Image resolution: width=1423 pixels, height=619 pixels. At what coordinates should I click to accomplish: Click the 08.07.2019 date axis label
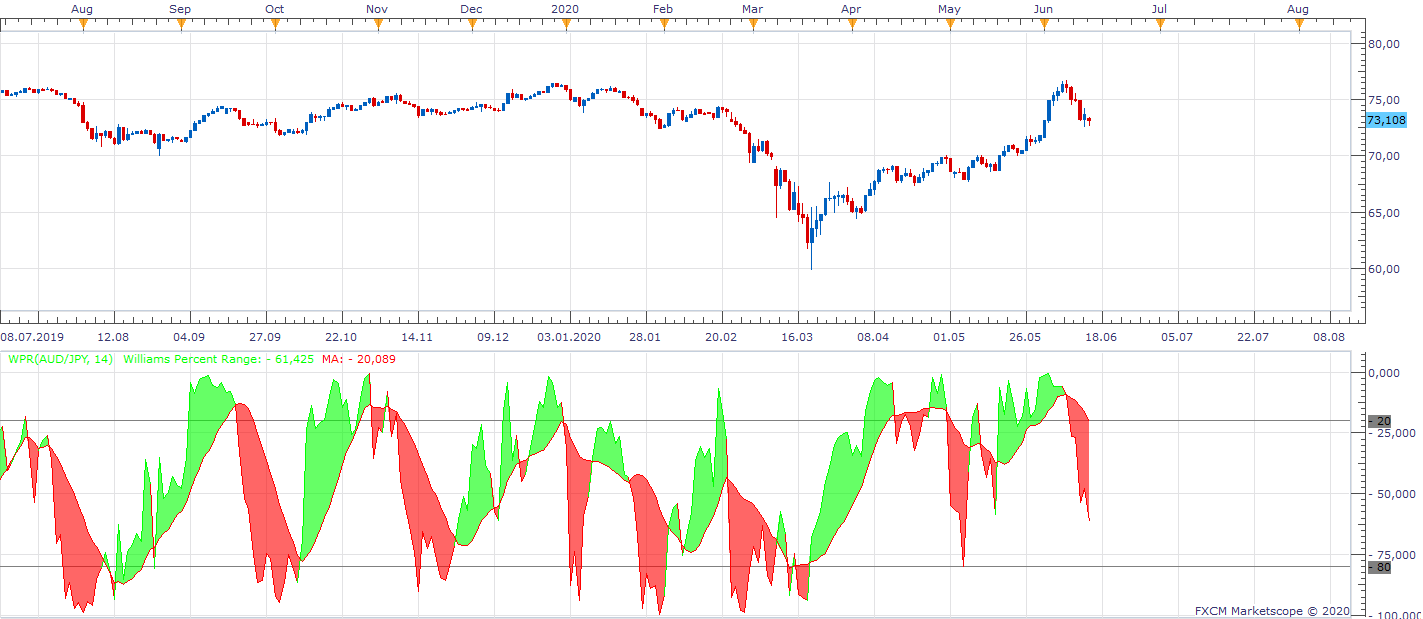pos(31,337)
